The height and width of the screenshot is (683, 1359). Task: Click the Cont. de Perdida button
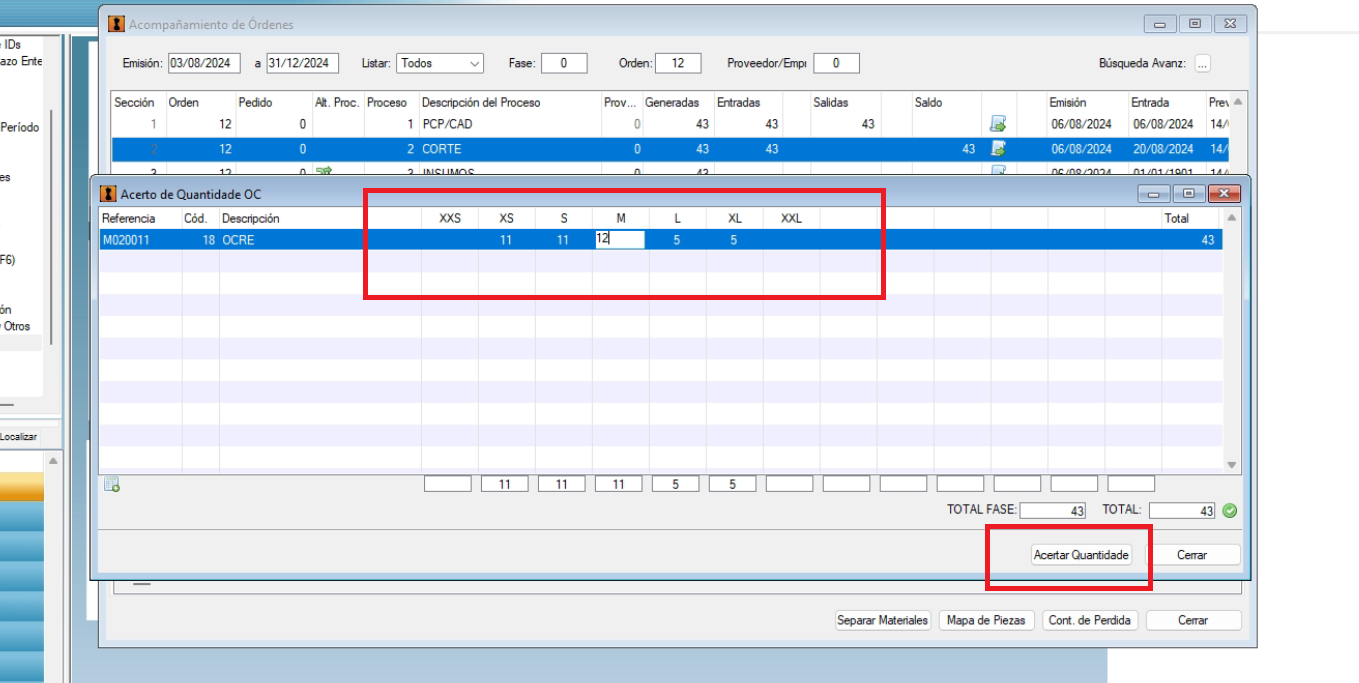[1090, 620]
